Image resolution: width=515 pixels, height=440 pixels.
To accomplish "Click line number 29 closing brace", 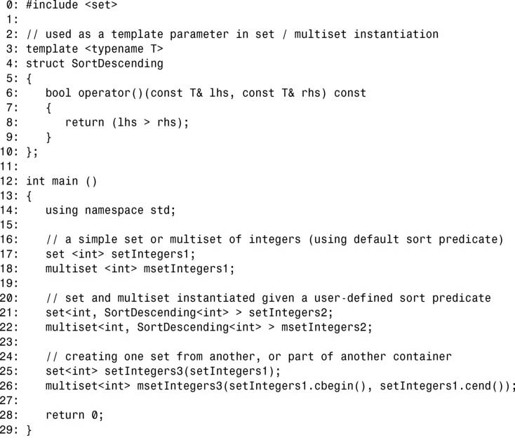I will pos(16,430).
